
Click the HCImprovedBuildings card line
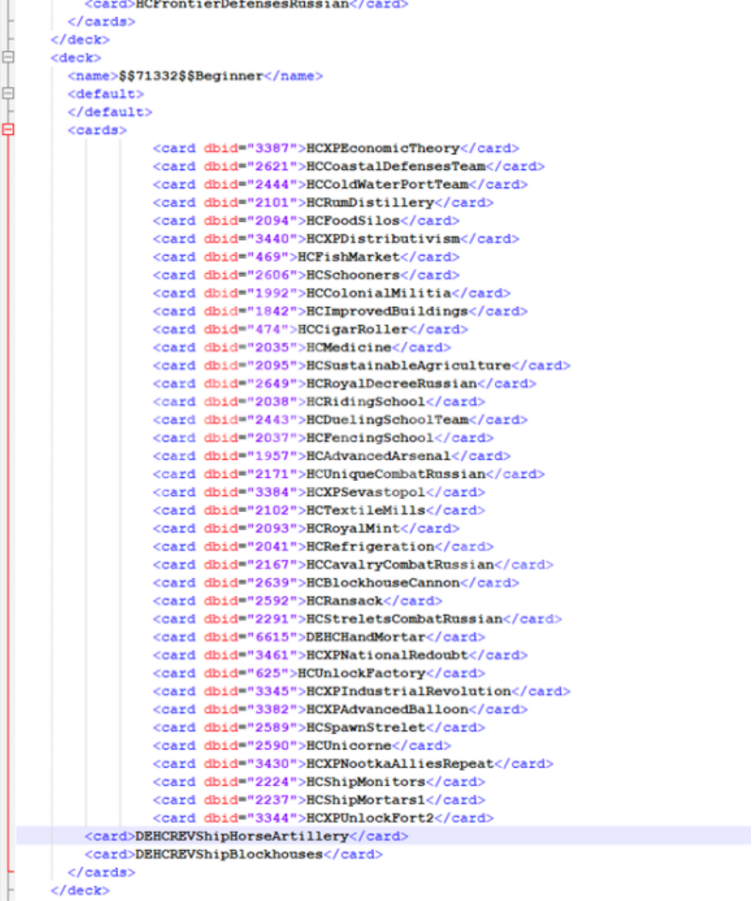click(x=340, y=311)
